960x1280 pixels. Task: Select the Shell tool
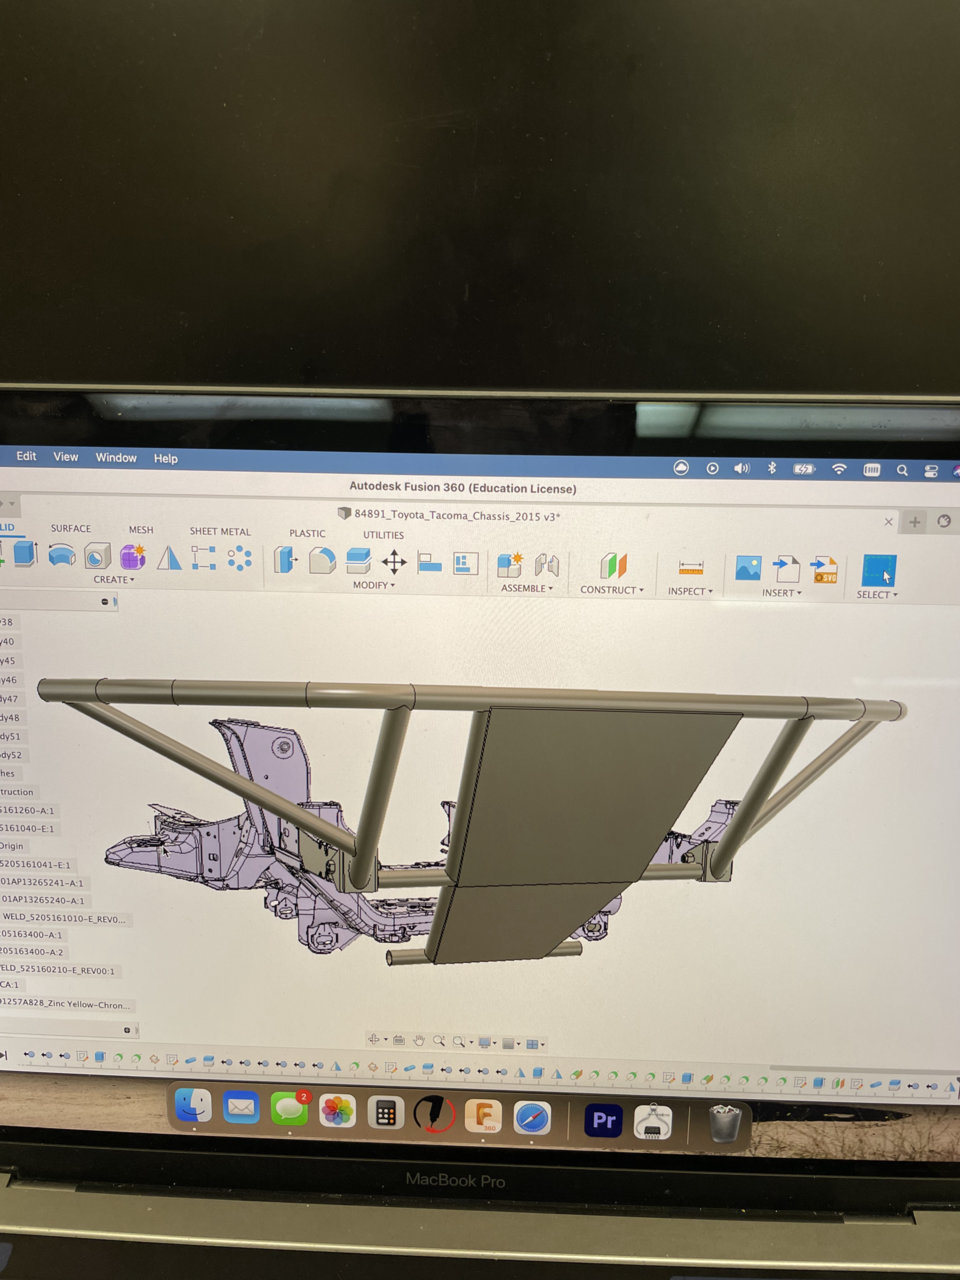[x=358, y=561]
